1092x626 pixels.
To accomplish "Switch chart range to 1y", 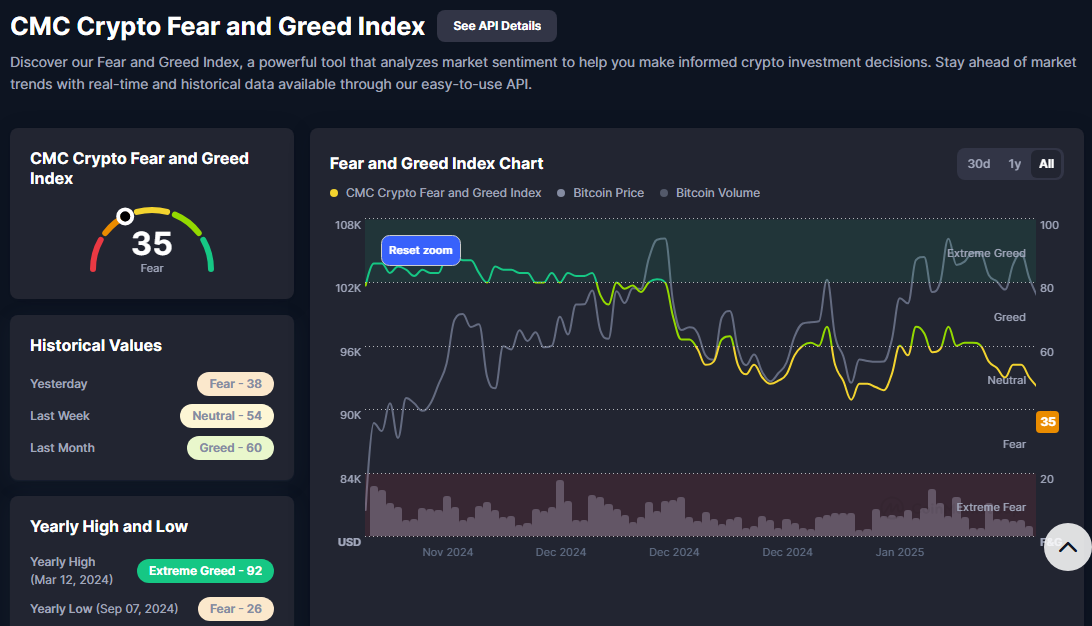I will coord(1014,164).
